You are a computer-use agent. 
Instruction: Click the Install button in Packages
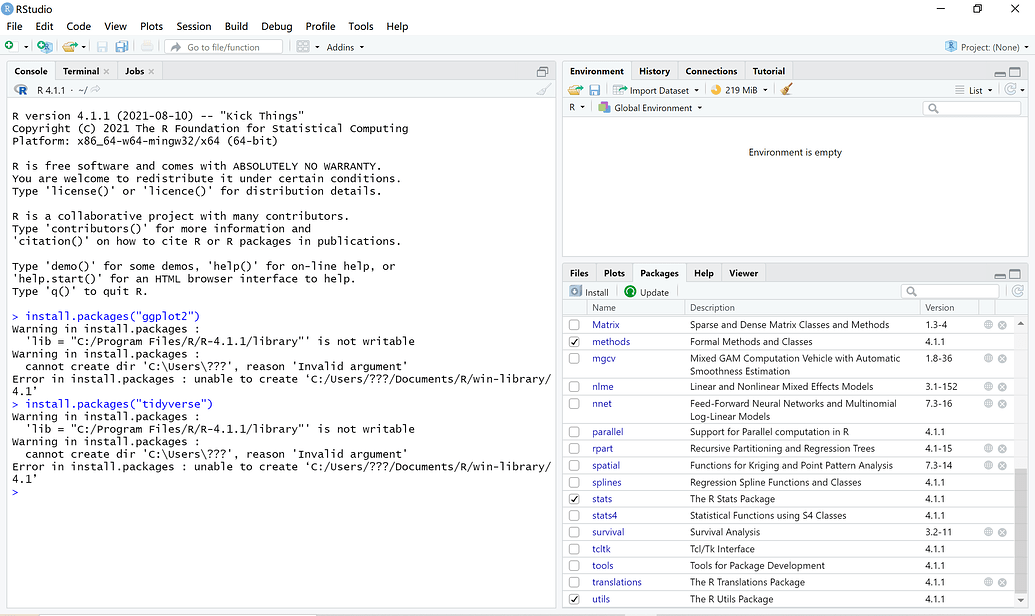(x=589, y=291)
